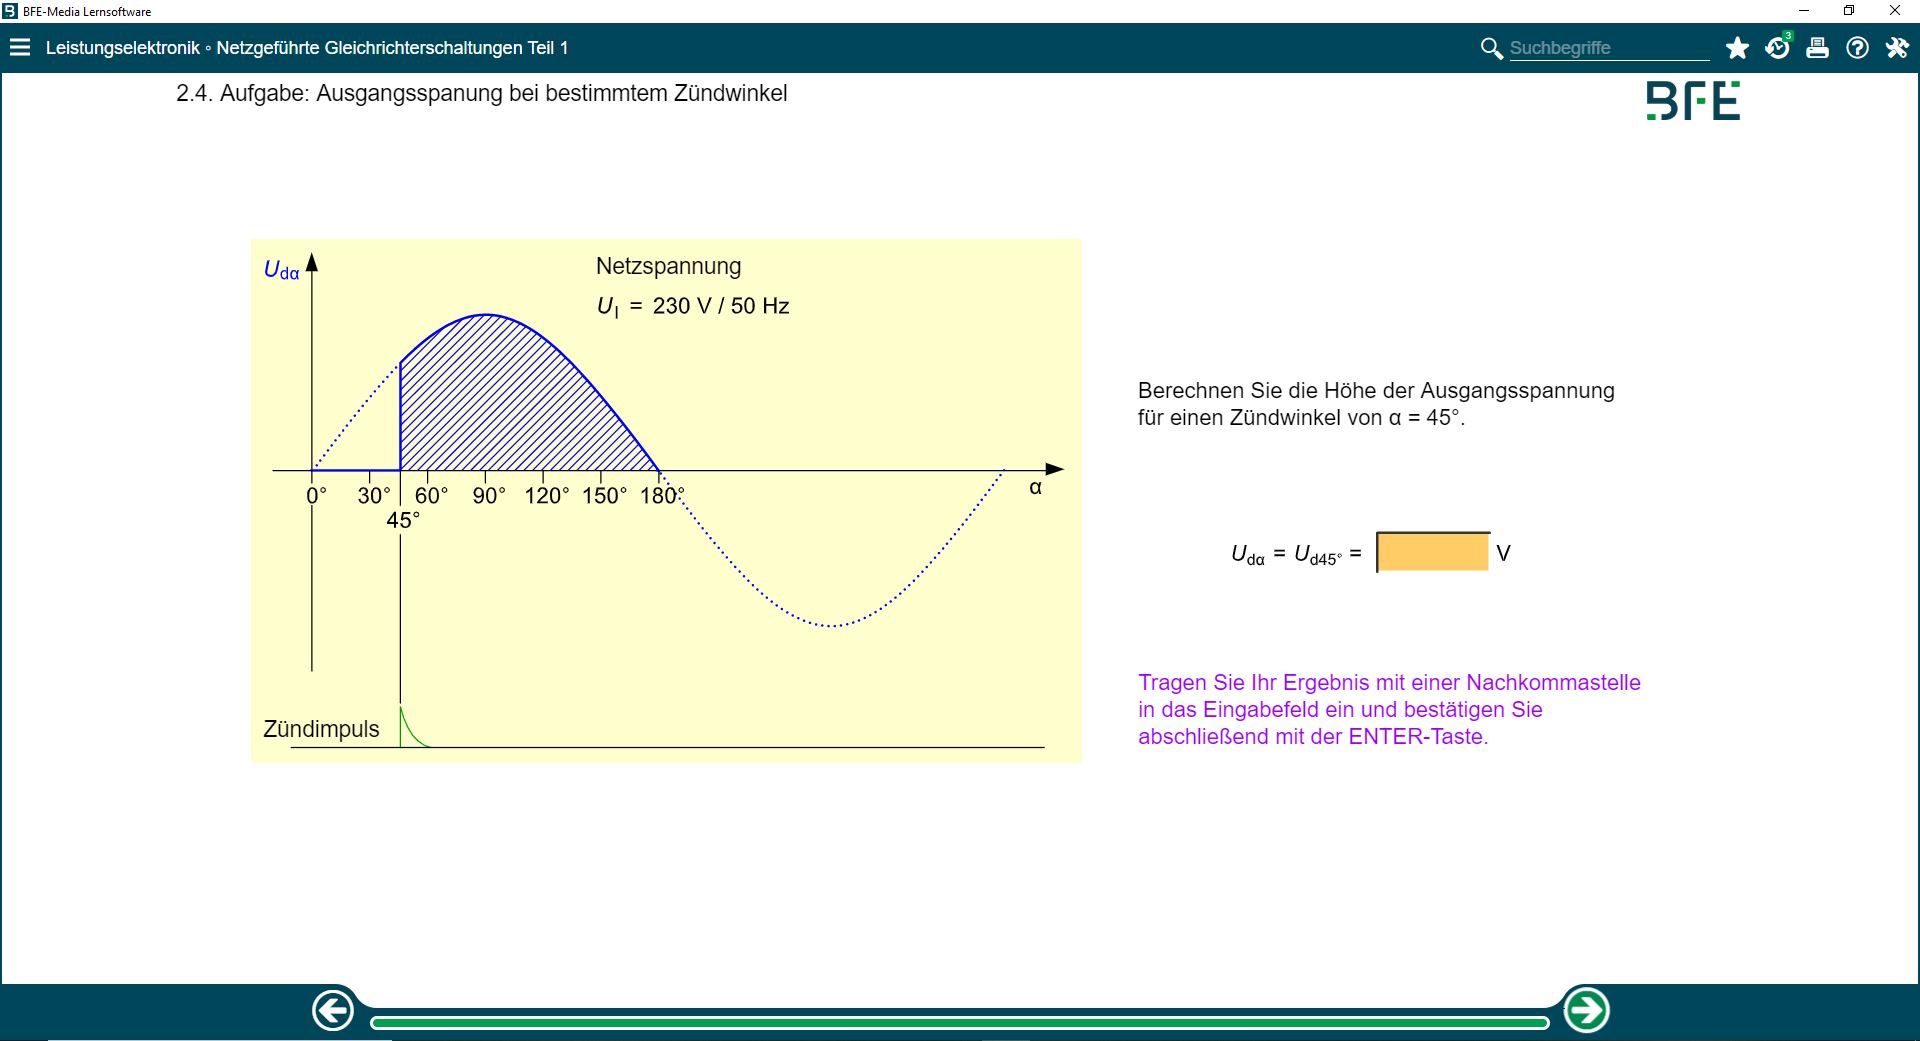Click the BFE-Media app icon in title bar
This screenshot has height=1041, width=1920.
(x=10, y=11)
